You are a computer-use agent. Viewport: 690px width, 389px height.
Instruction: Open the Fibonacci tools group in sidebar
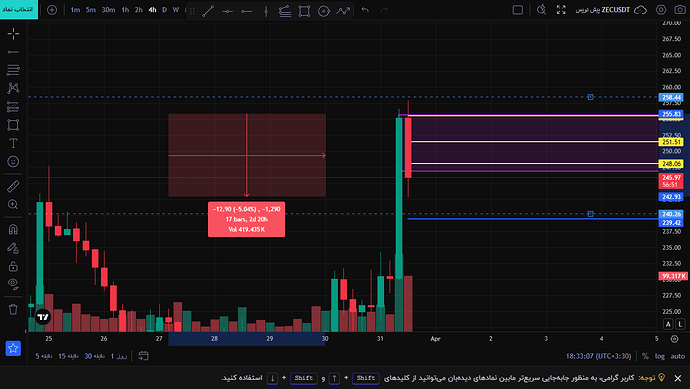(x=13, y=70)
